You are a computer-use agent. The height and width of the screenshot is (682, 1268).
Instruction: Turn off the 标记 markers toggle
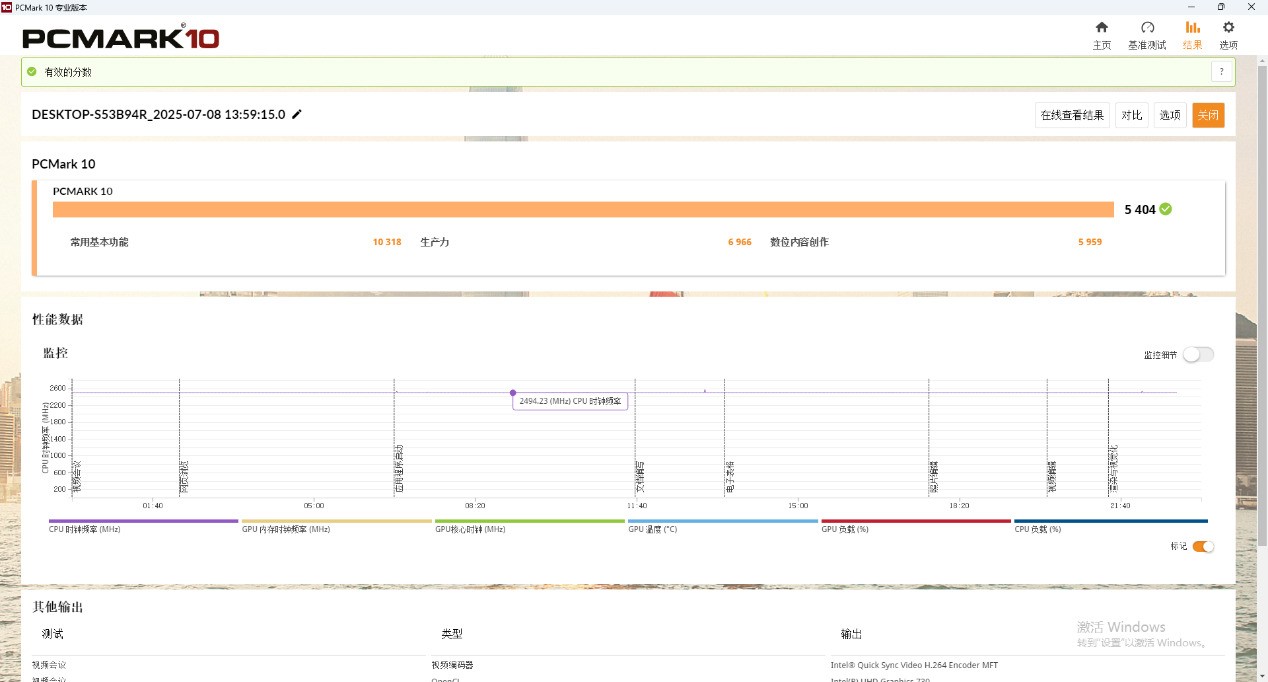click(x=1203, y=546)
